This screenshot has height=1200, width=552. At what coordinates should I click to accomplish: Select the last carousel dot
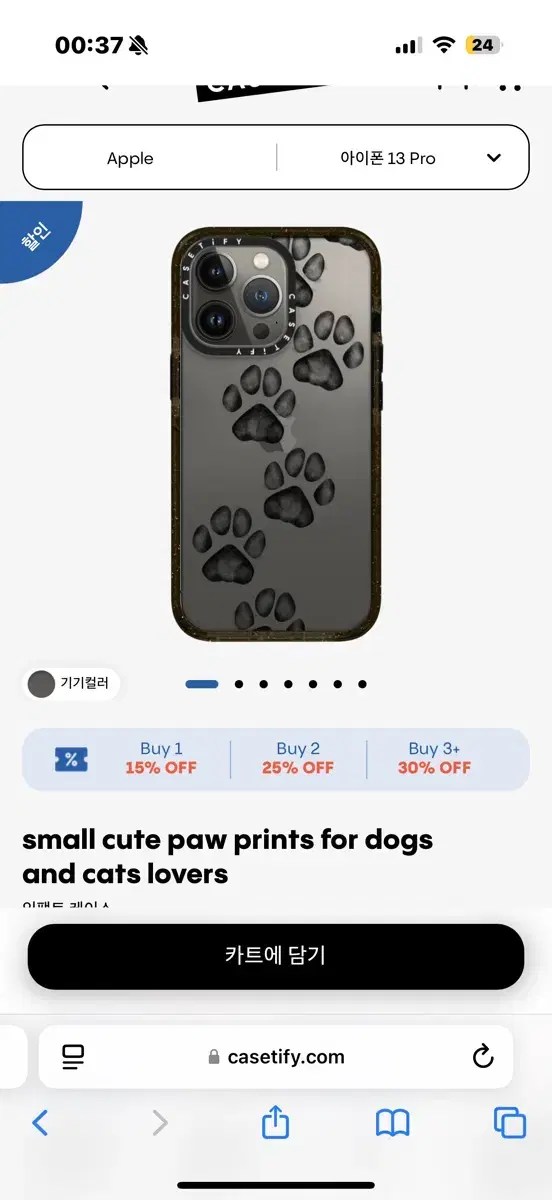(x=362, y=684)
